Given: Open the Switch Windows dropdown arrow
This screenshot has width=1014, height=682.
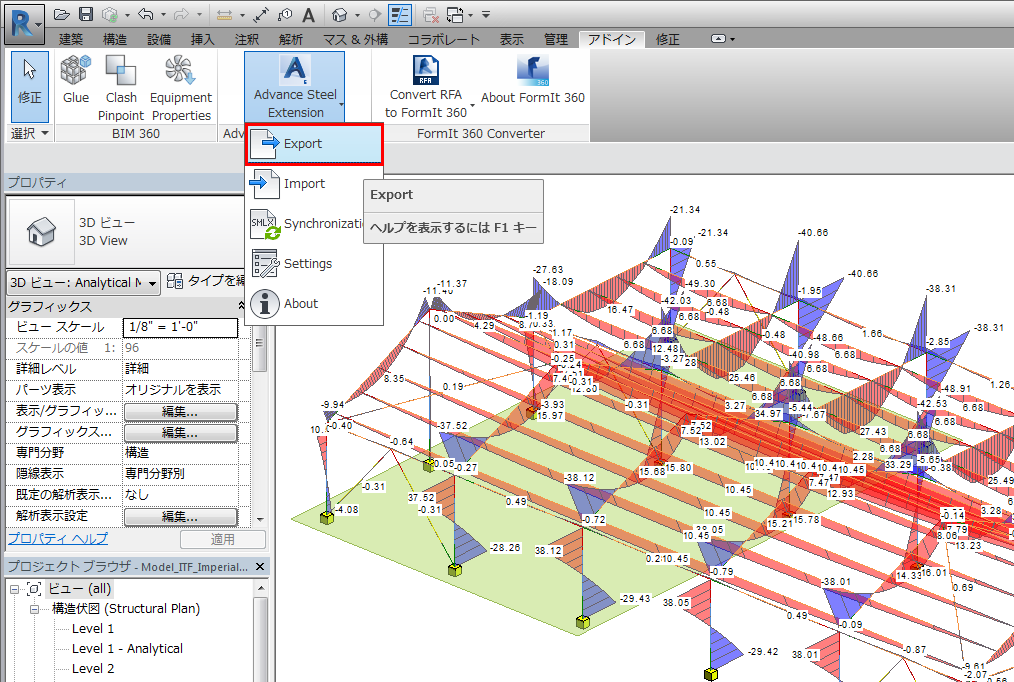Looking at the screenshot, I should coord(470,14).
